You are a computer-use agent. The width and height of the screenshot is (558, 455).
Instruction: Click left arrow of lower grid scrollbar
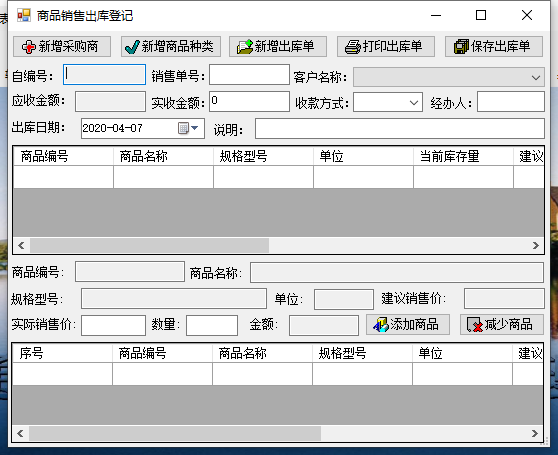click(x=20, y=433)
